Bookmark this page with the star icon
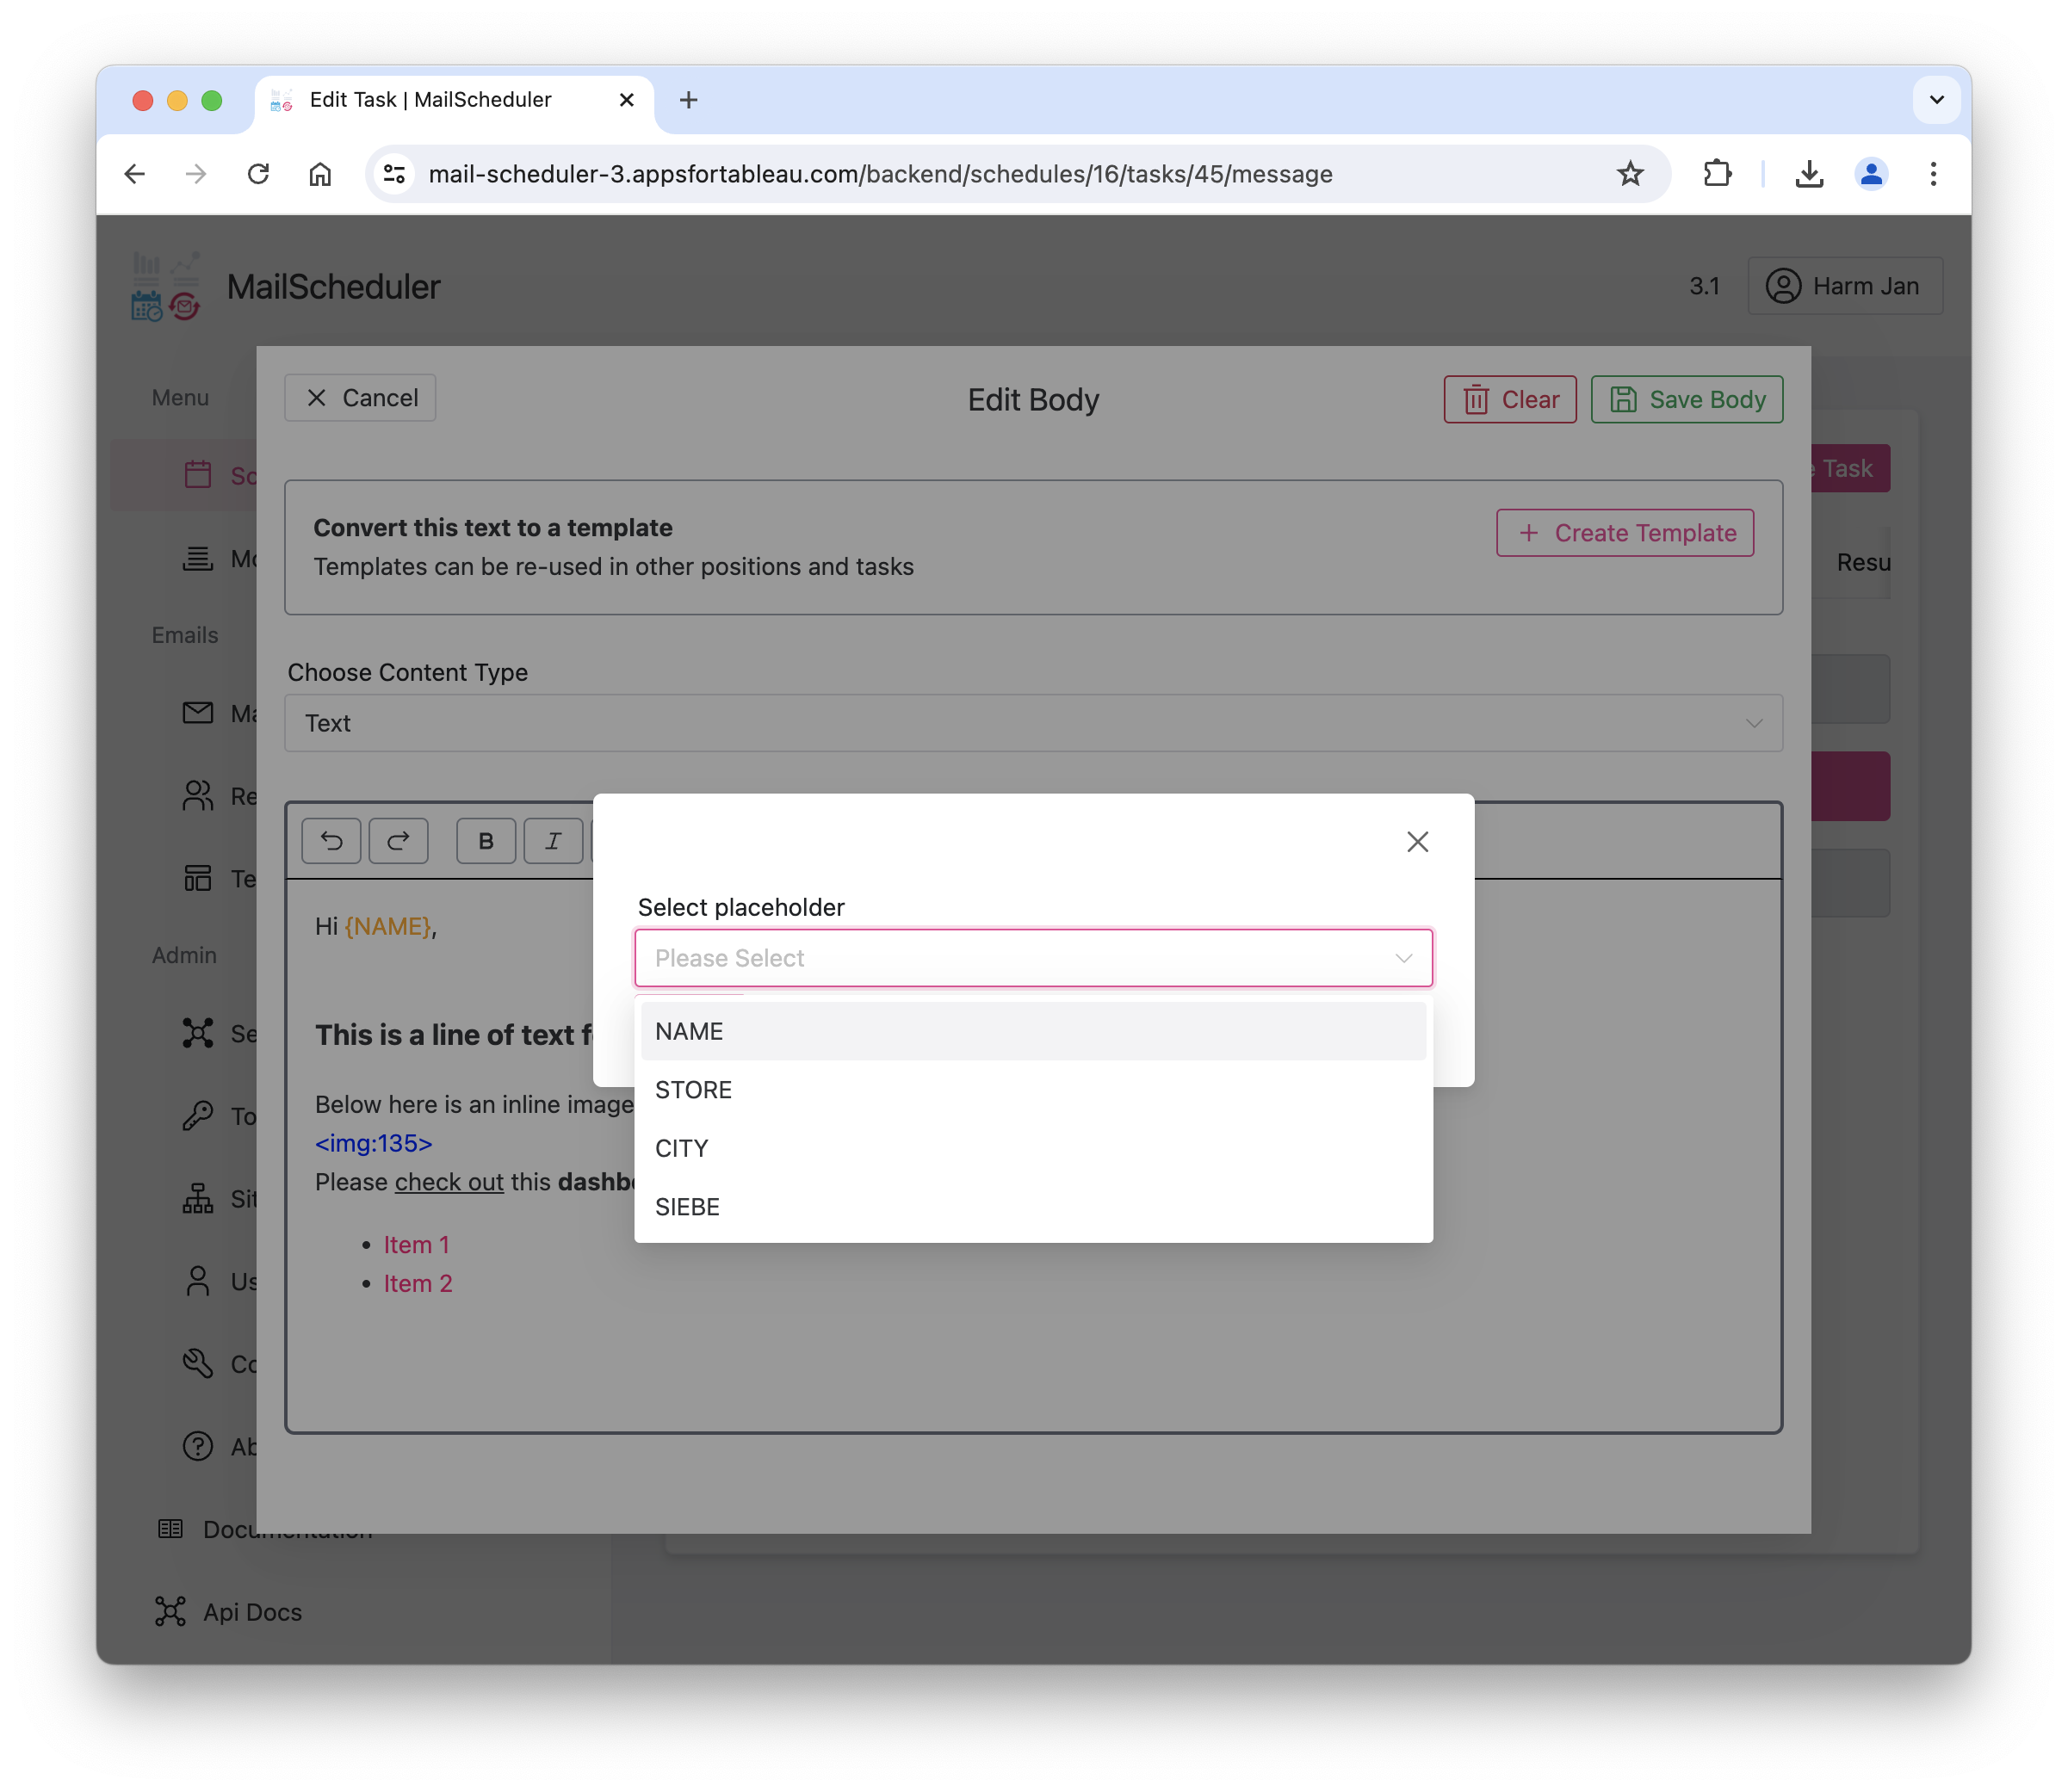The width and height of the screenshot is (2068, 1792). (1630, 174)
